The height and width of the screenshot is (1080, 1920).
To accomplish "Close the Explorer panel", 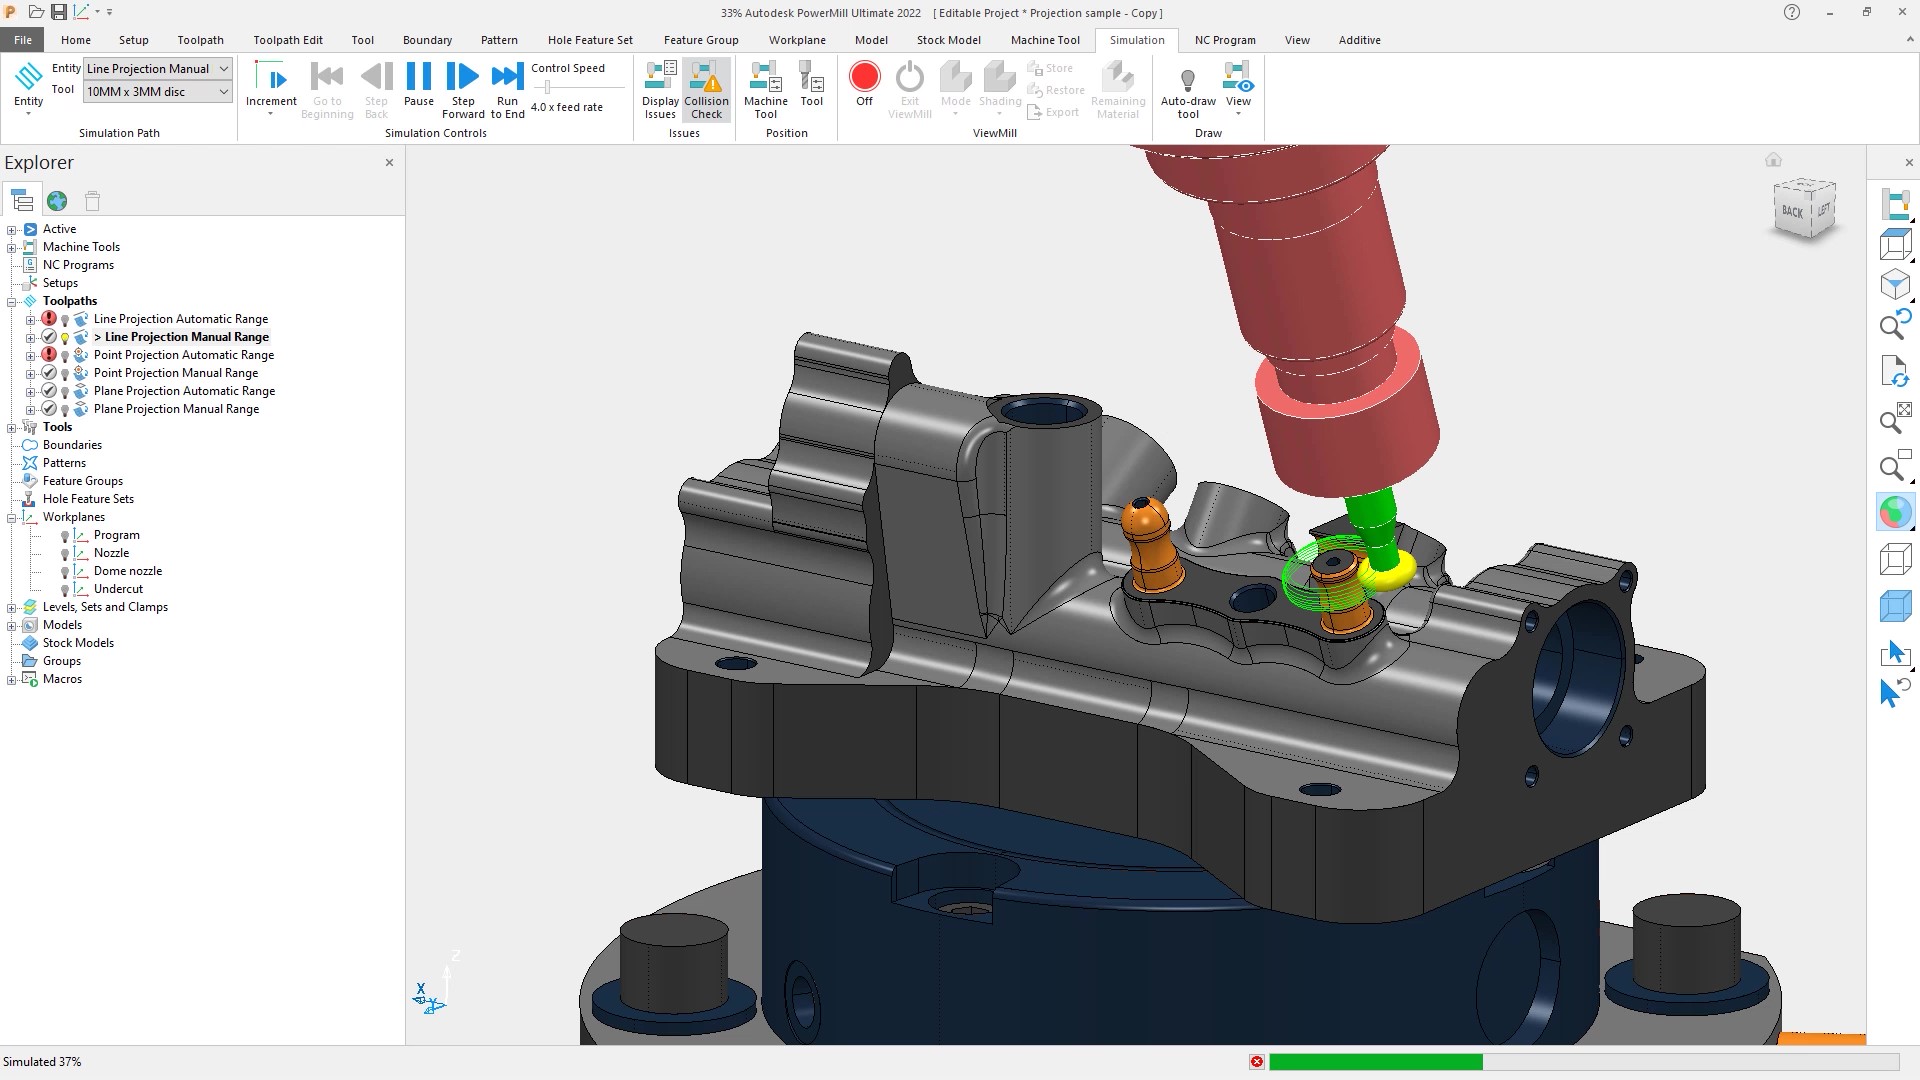I will pyautogui.click(x=390, y=162).
